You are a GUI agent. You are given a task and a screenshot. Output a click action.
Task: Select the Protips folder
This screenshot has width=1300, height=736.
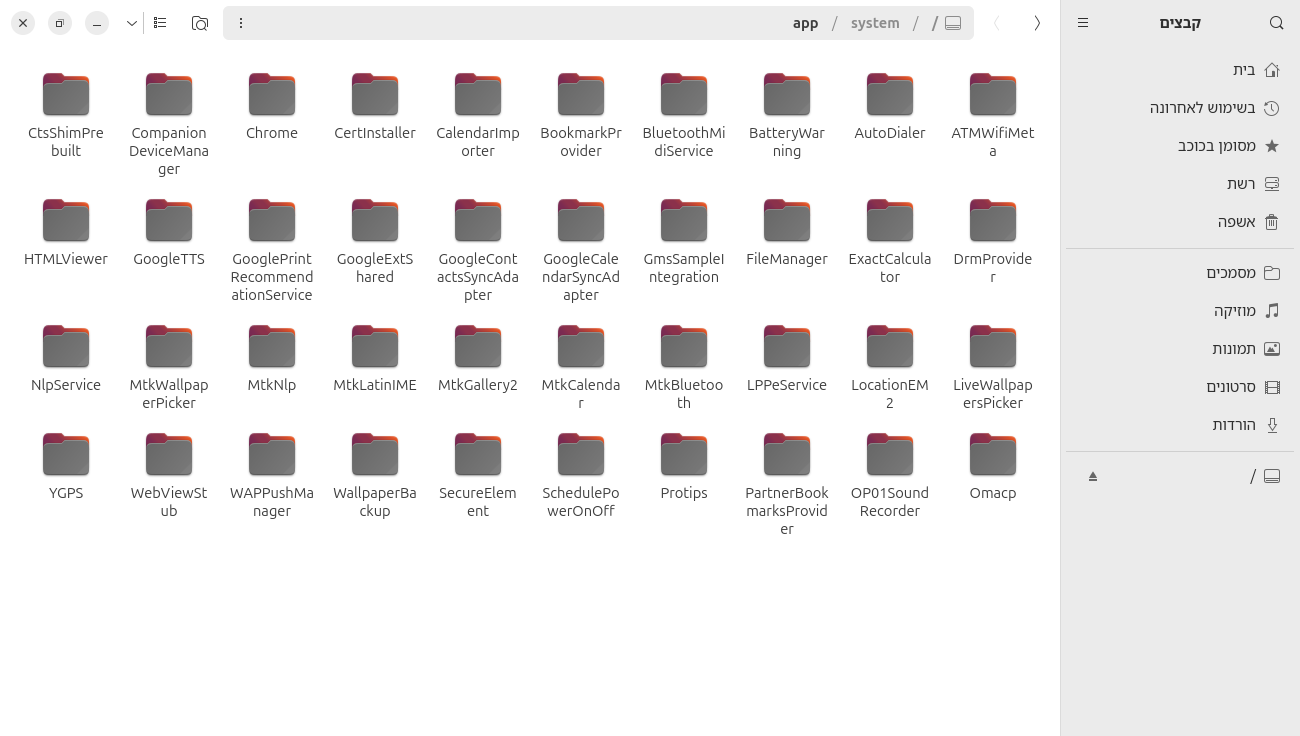pos(684,466)
